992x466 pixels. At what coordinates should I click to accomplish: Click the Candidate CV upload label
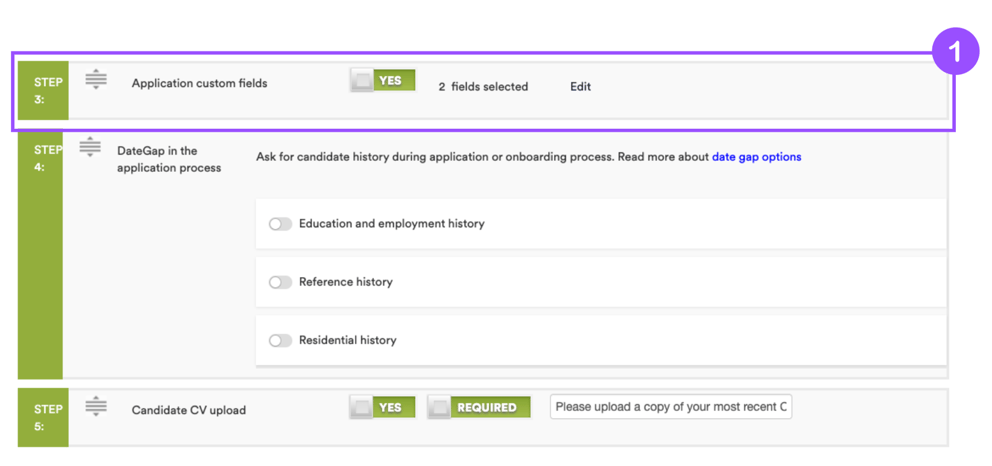point(188,410)
